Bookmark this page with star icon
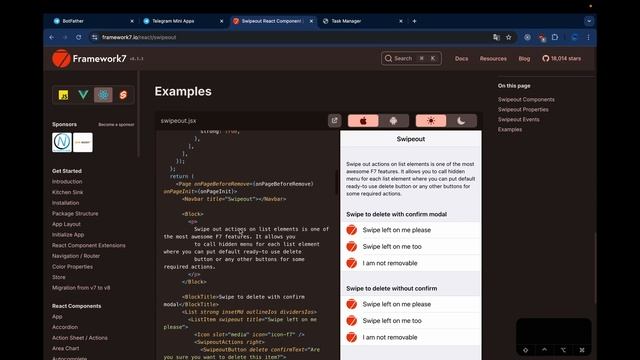The width and height of the screenshot is (640, 360). (x=509, y=37)
